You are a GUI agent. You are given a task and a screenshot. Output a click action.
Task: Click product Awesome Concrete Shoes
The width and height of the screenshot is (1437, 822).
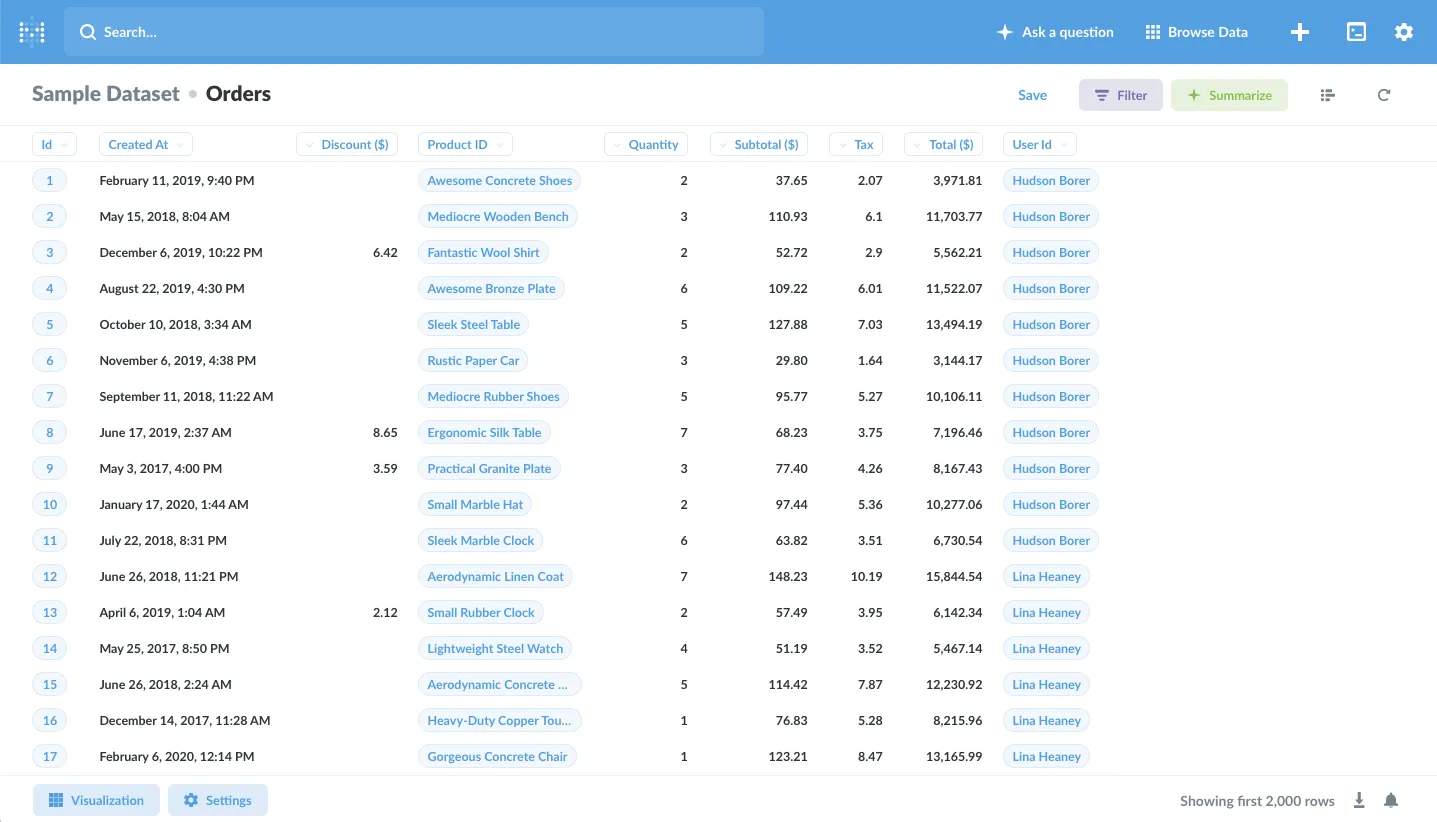point(500,180)
